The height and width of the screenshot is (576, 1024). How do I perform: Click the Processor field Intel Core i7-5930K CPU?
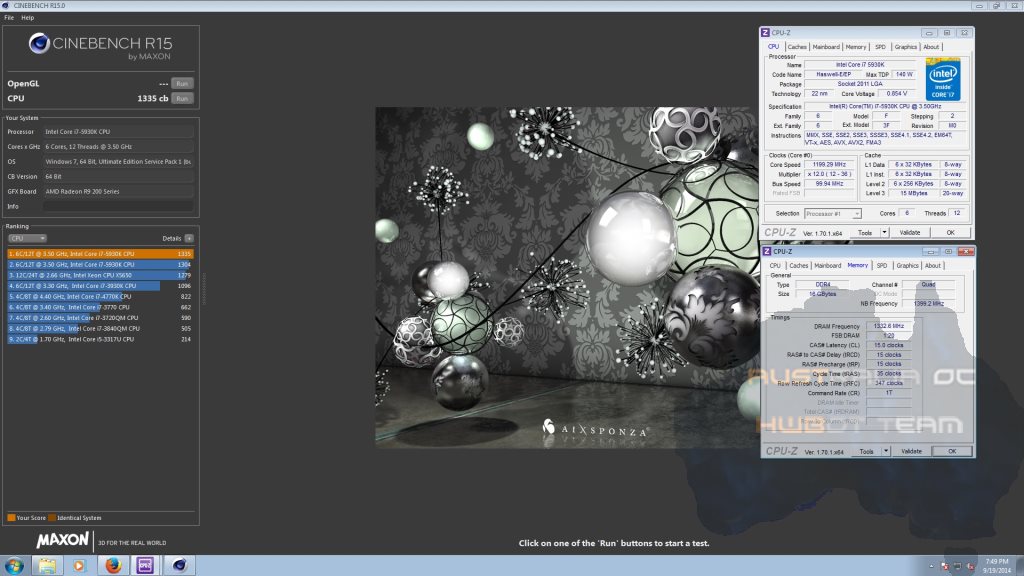118,132
